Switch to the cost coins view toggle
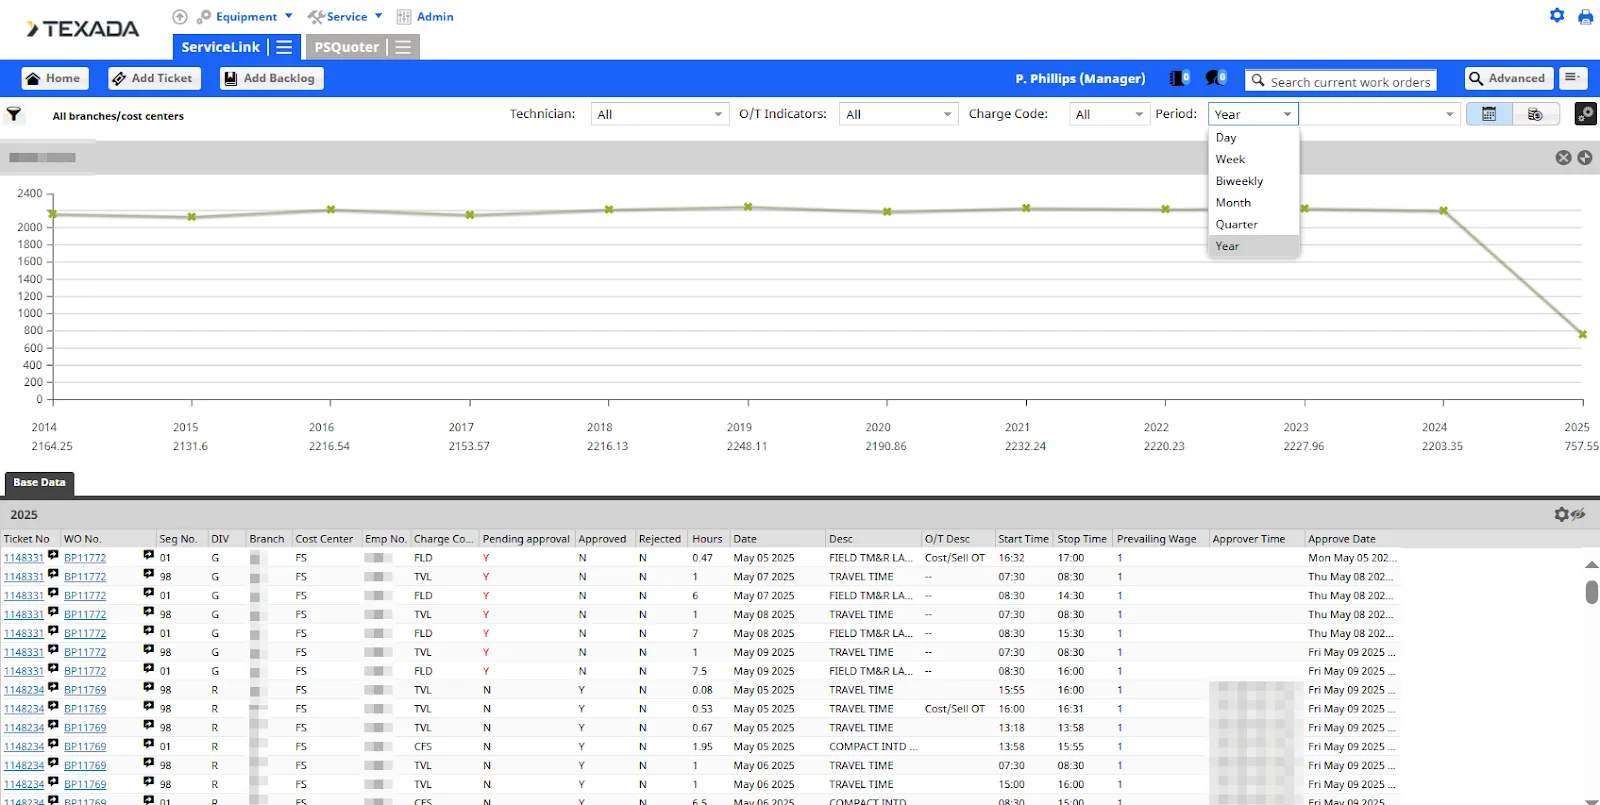This screenshot has height=805, width=1600. (1535, 114)
